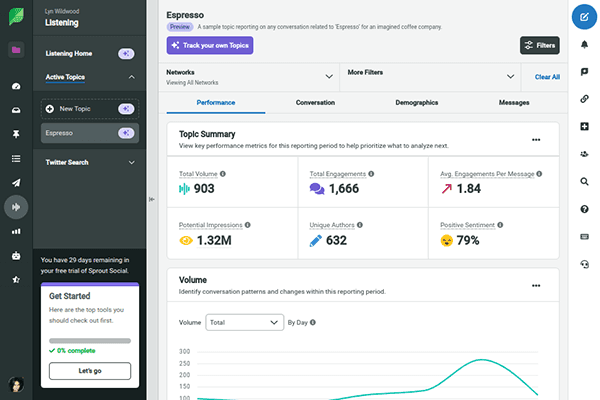
Task: Click the Reports bar chart icon
Action: [x=16, y=231]
